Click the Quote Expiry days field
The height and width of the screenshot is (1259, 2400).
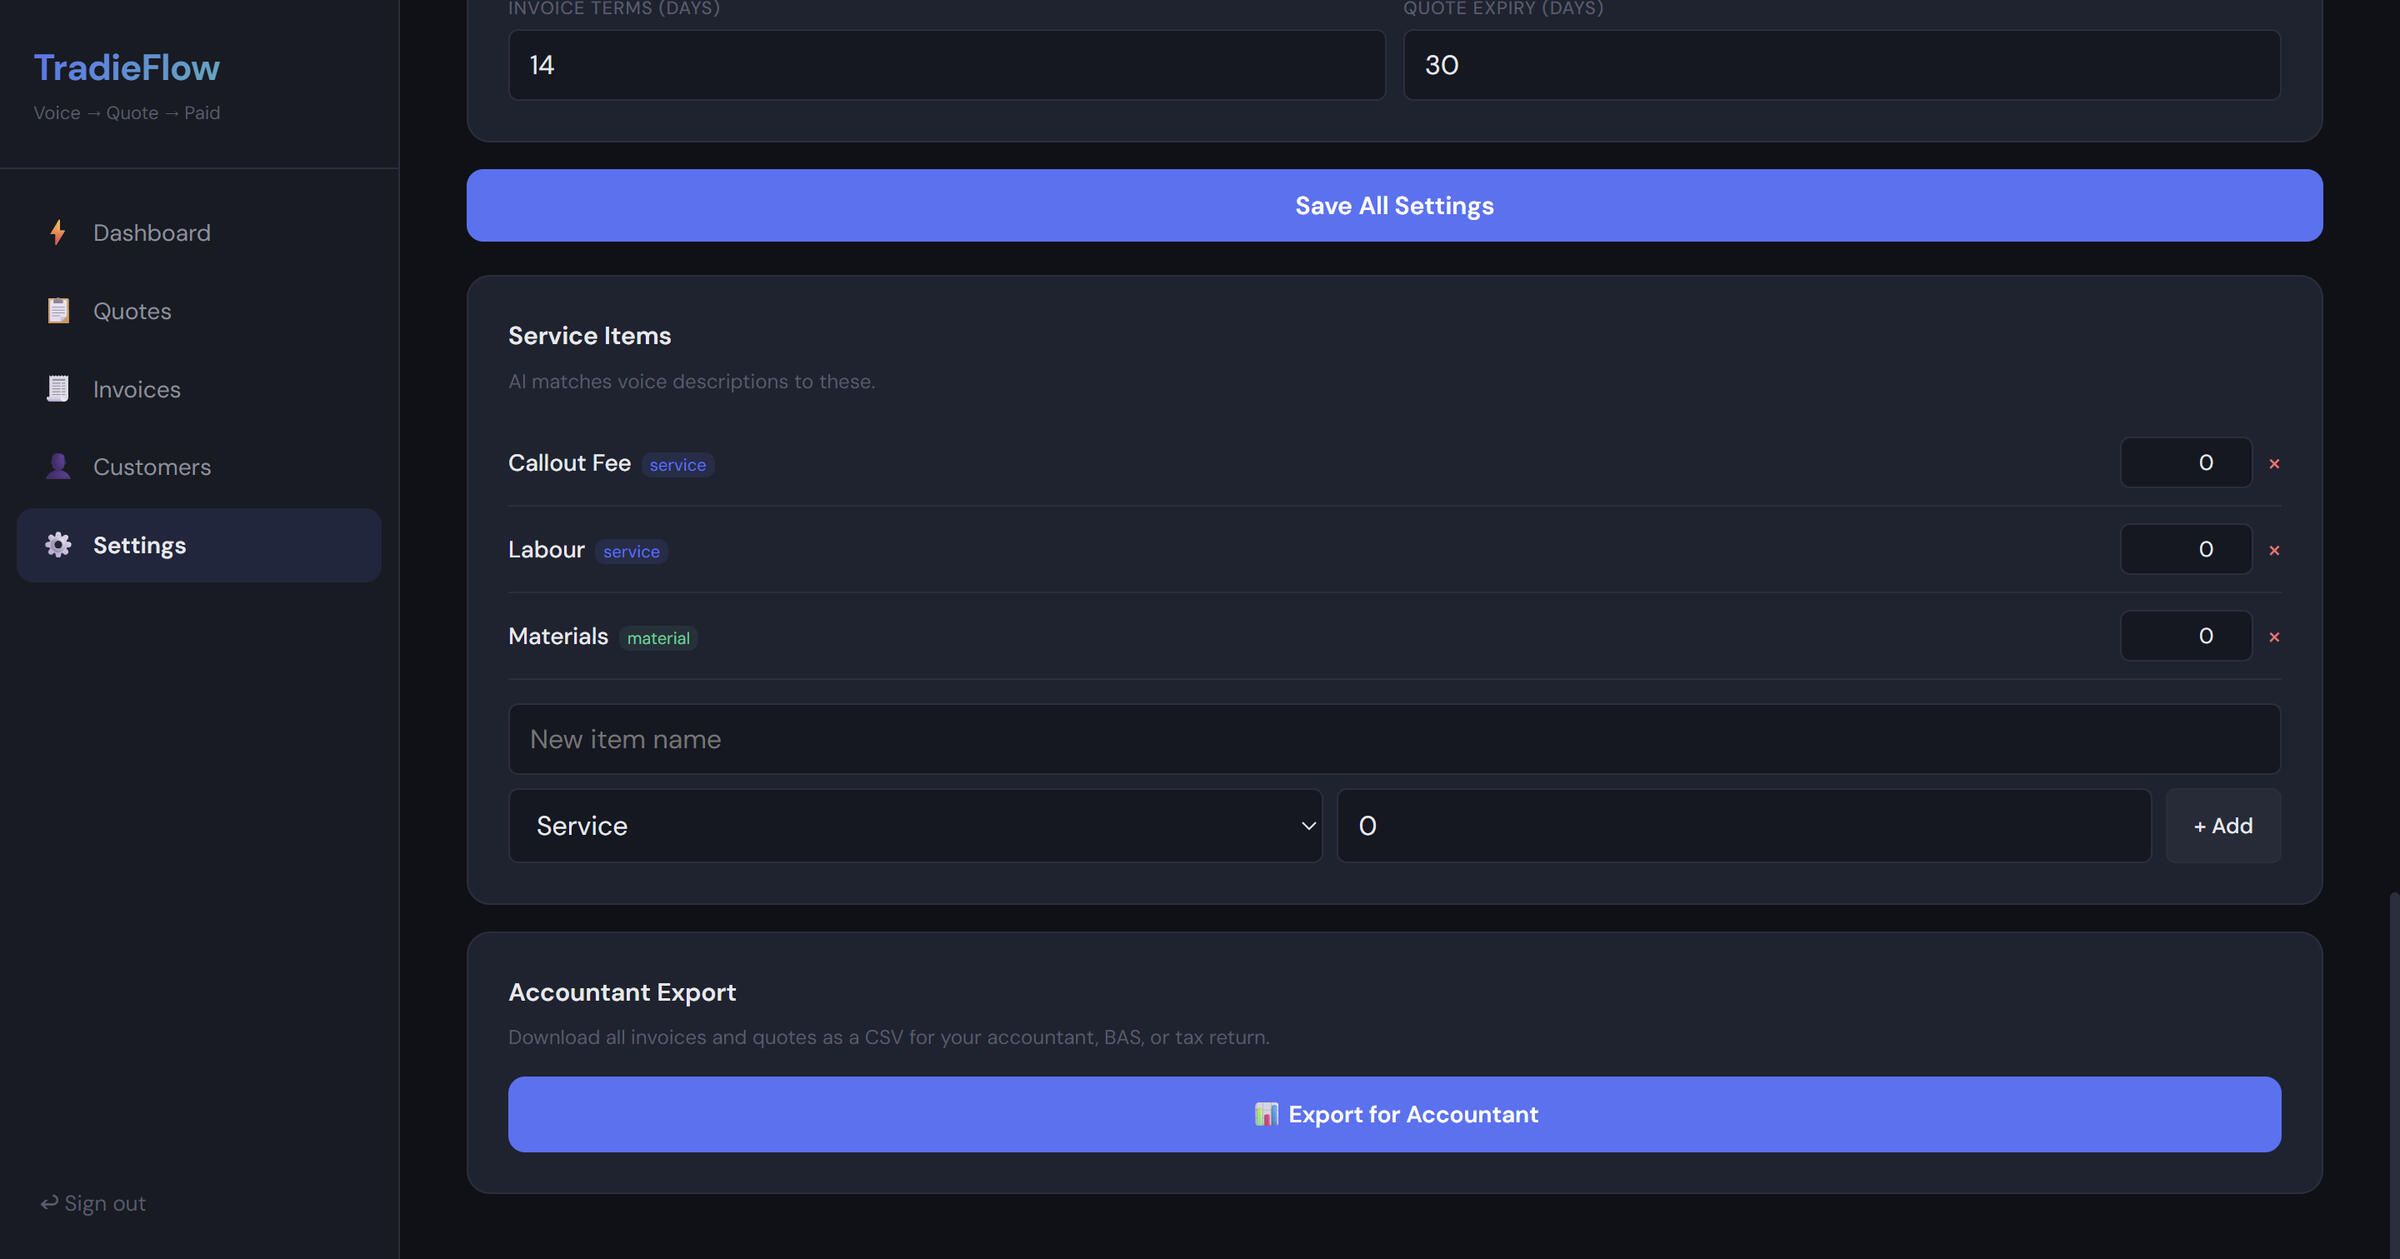1841,65
